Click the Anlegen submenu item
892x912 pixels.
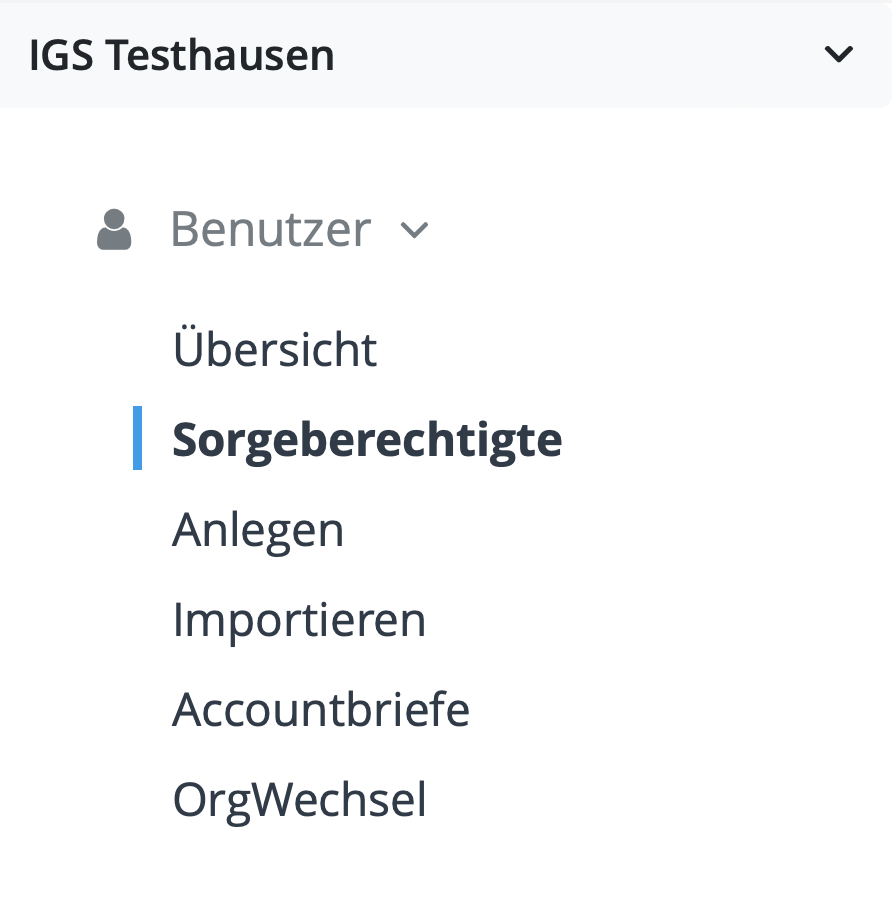click(x=258, y=530)
